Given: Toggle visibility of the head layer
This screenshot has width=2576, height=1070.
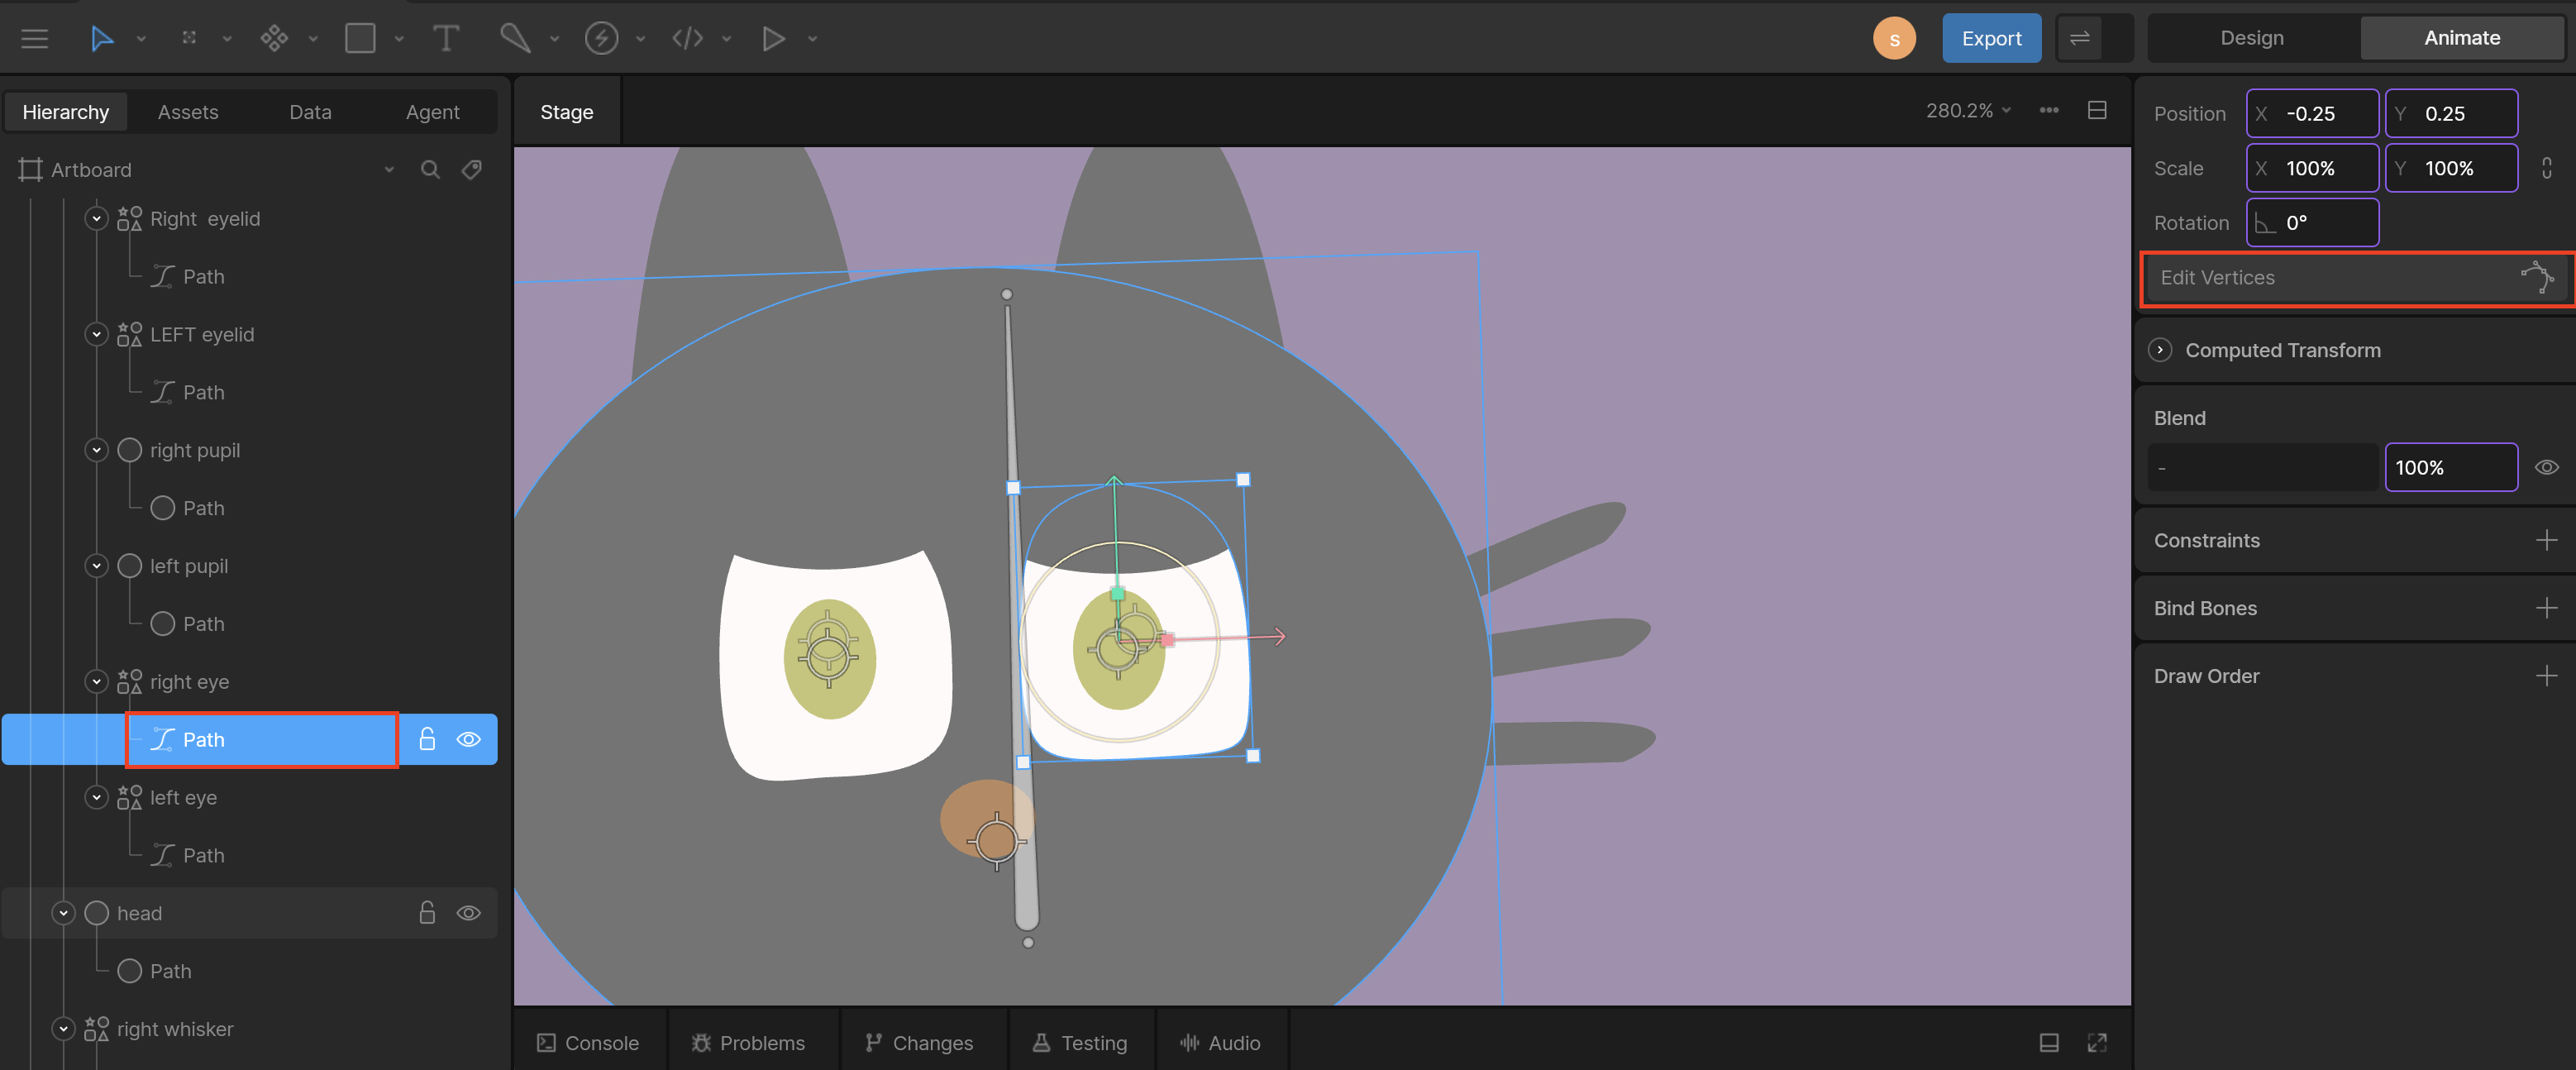Looking at the screenshot, I should point(468,913).
